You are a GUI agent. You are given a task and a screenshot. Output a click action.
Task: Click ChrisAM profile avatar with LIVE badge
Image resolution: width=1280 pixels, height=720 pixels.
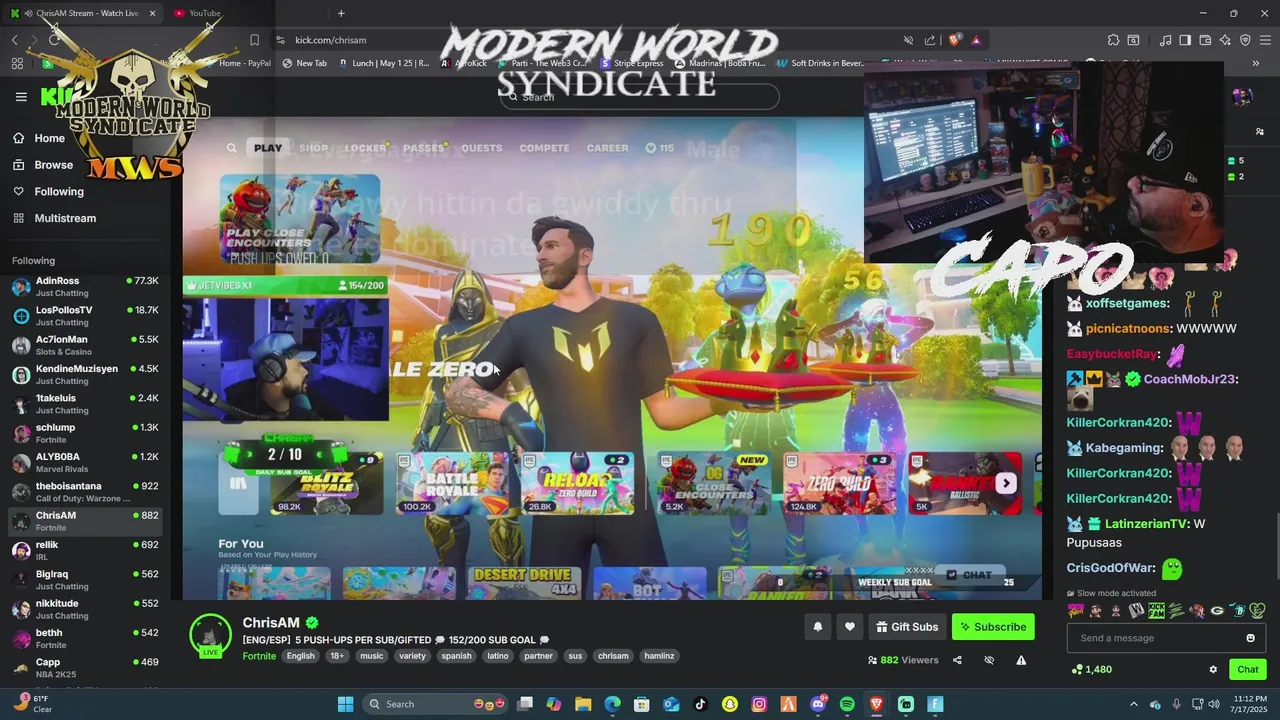tap(211, 636)
